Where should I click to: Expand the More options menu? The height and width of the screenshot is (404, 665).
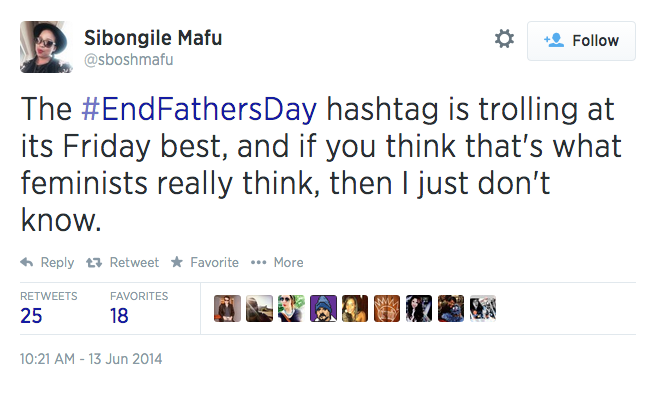277,262
